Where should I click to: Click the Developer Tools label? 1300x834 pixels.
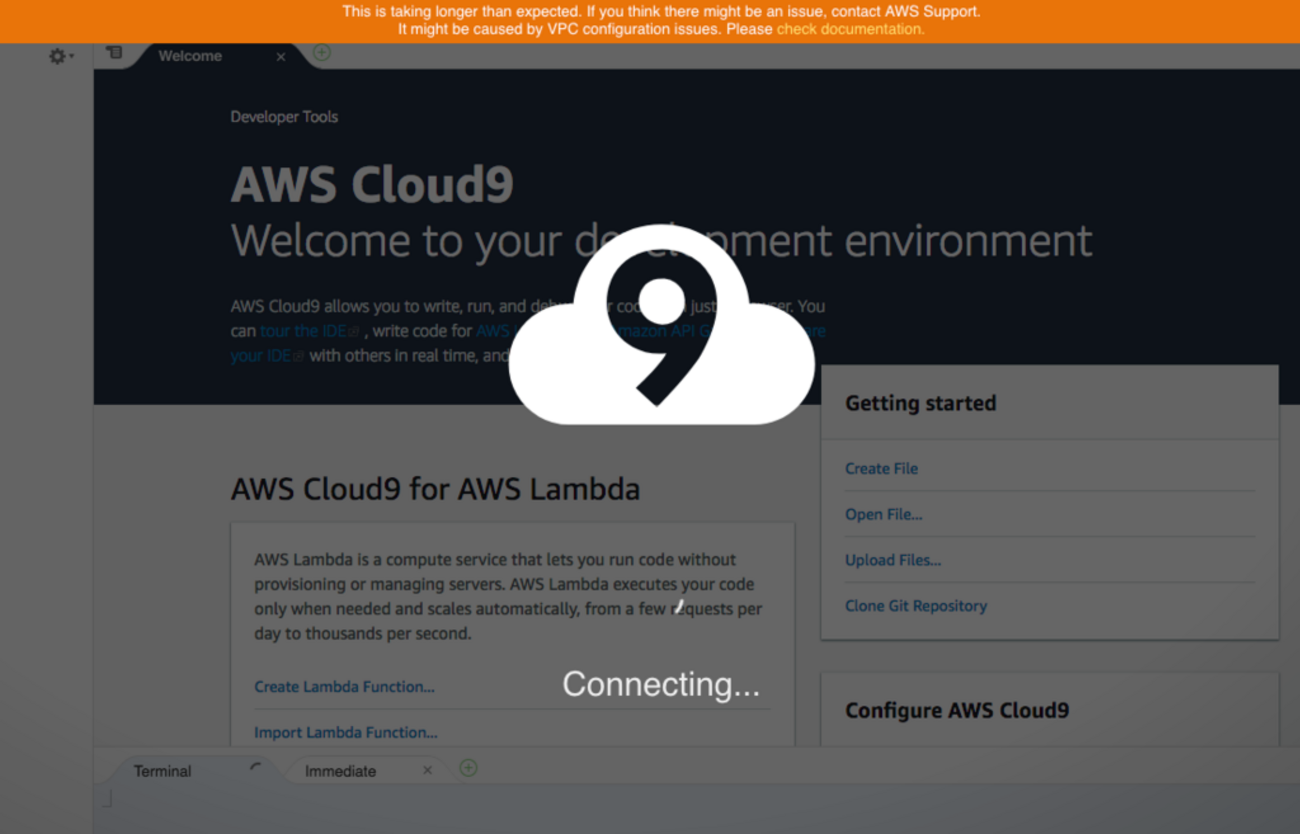click(x=284, y=117)
